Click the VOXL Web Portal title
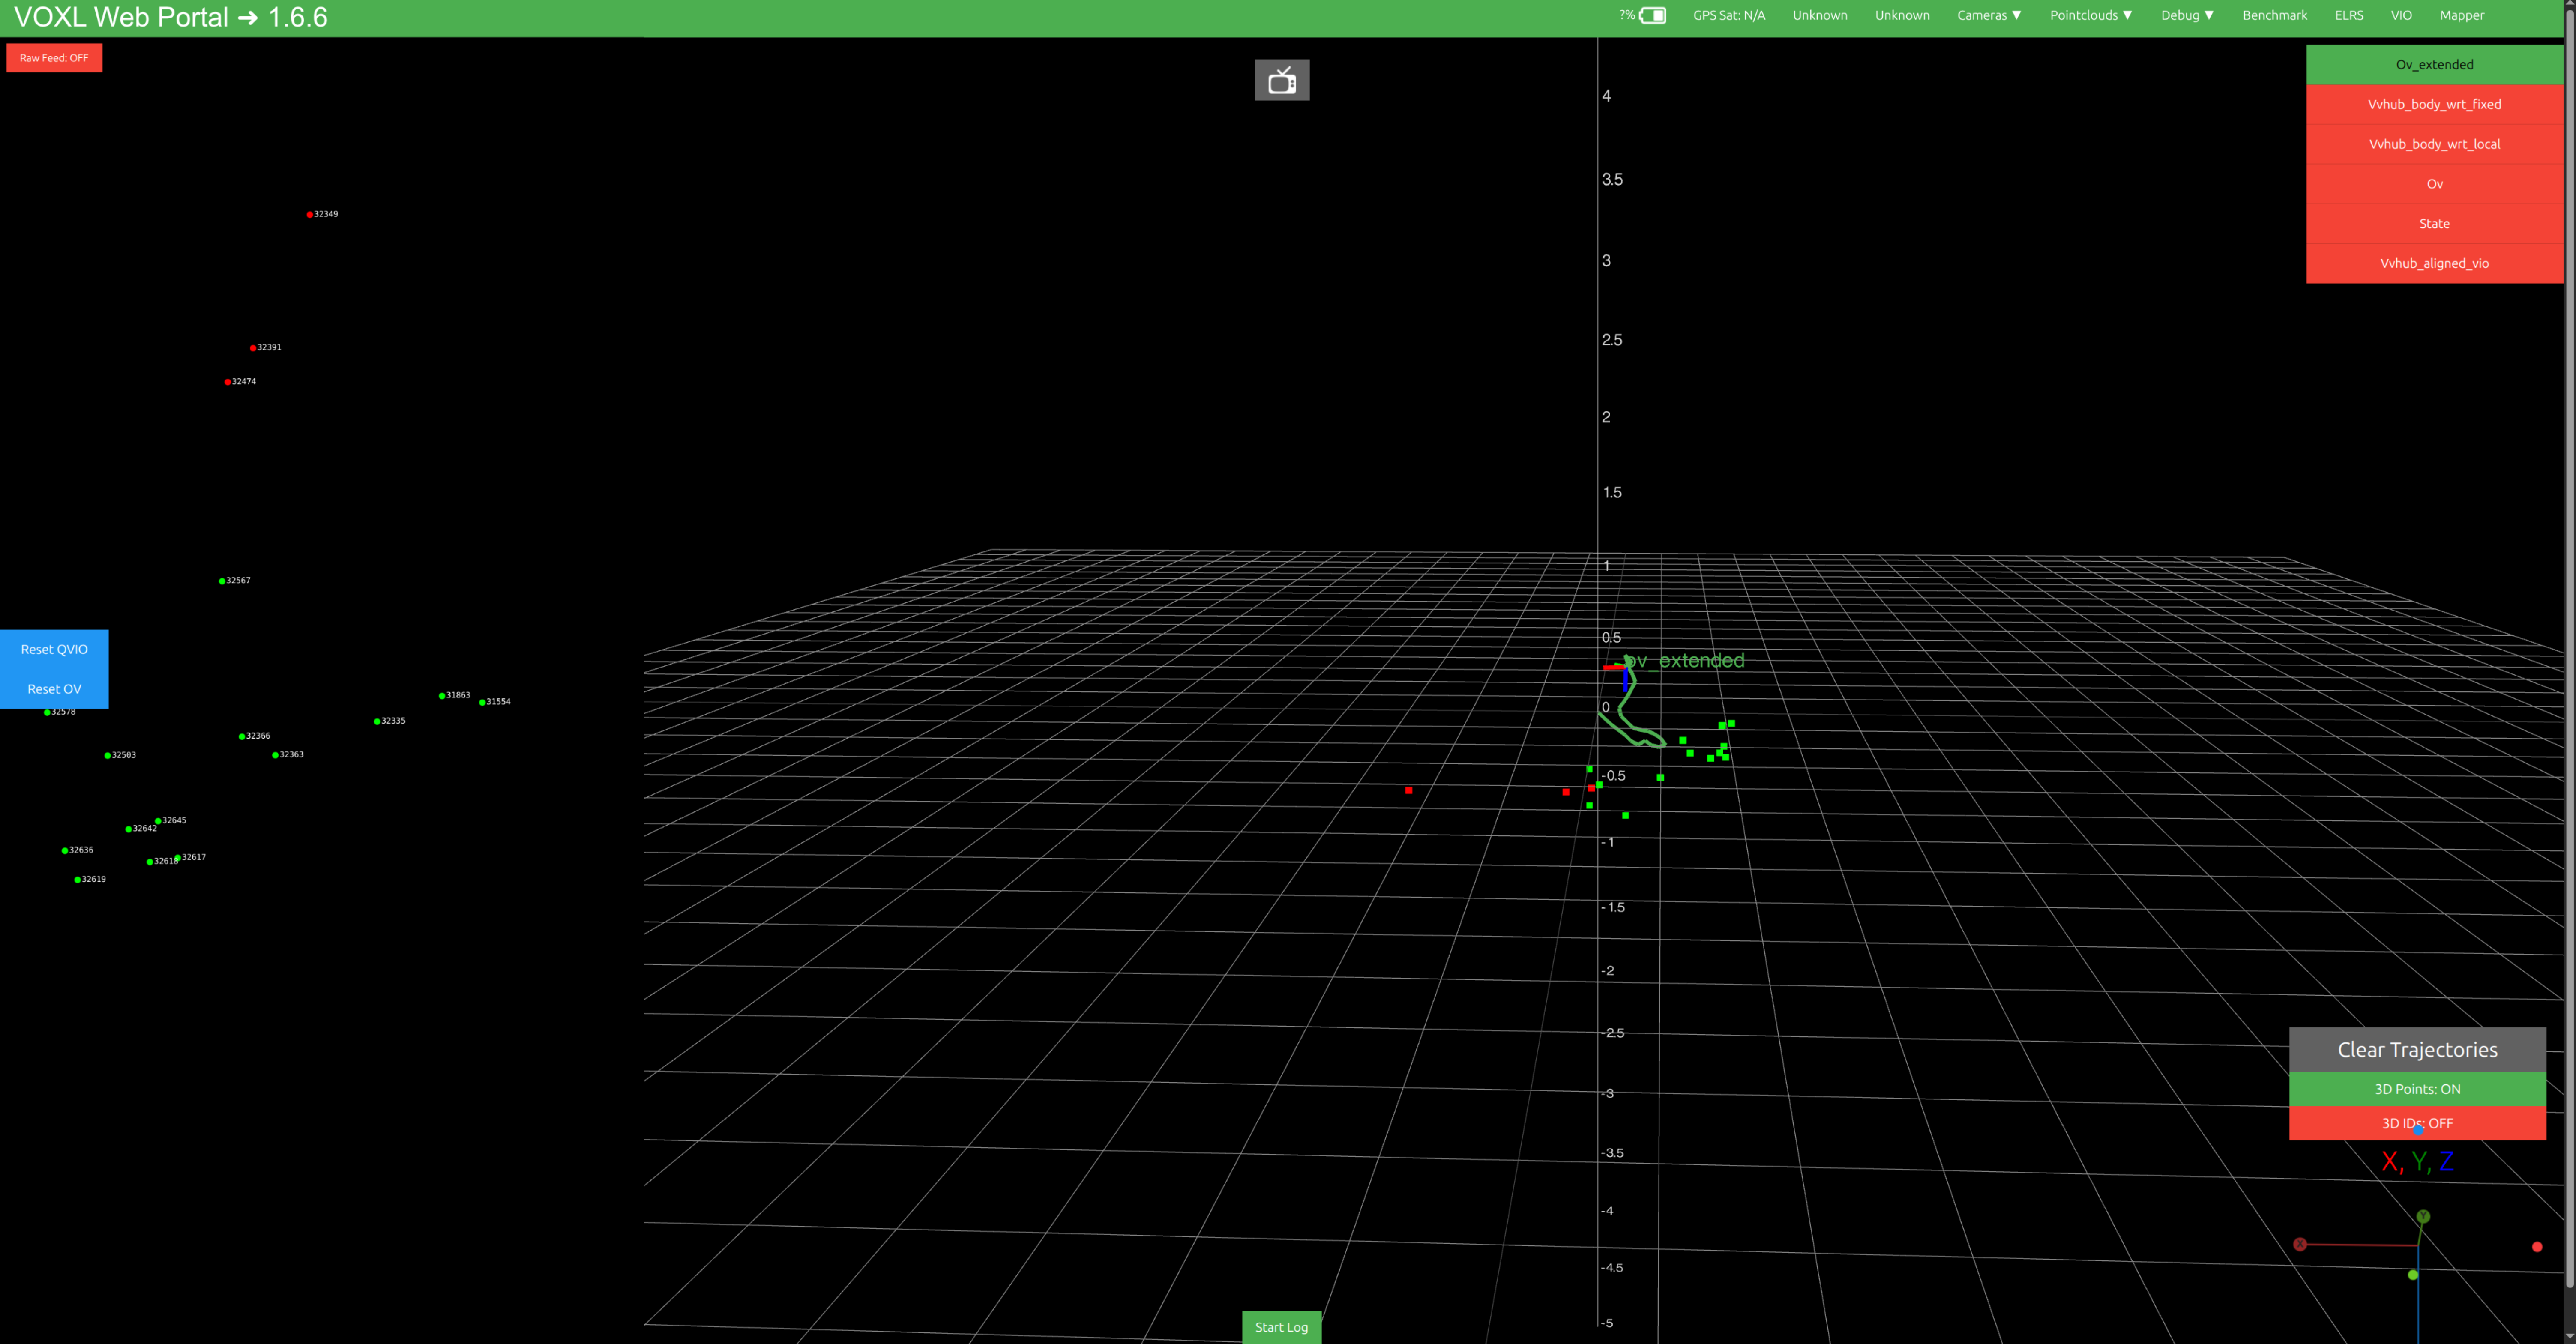Viewport: 2576px width, 1344px height. pos(171,17)
